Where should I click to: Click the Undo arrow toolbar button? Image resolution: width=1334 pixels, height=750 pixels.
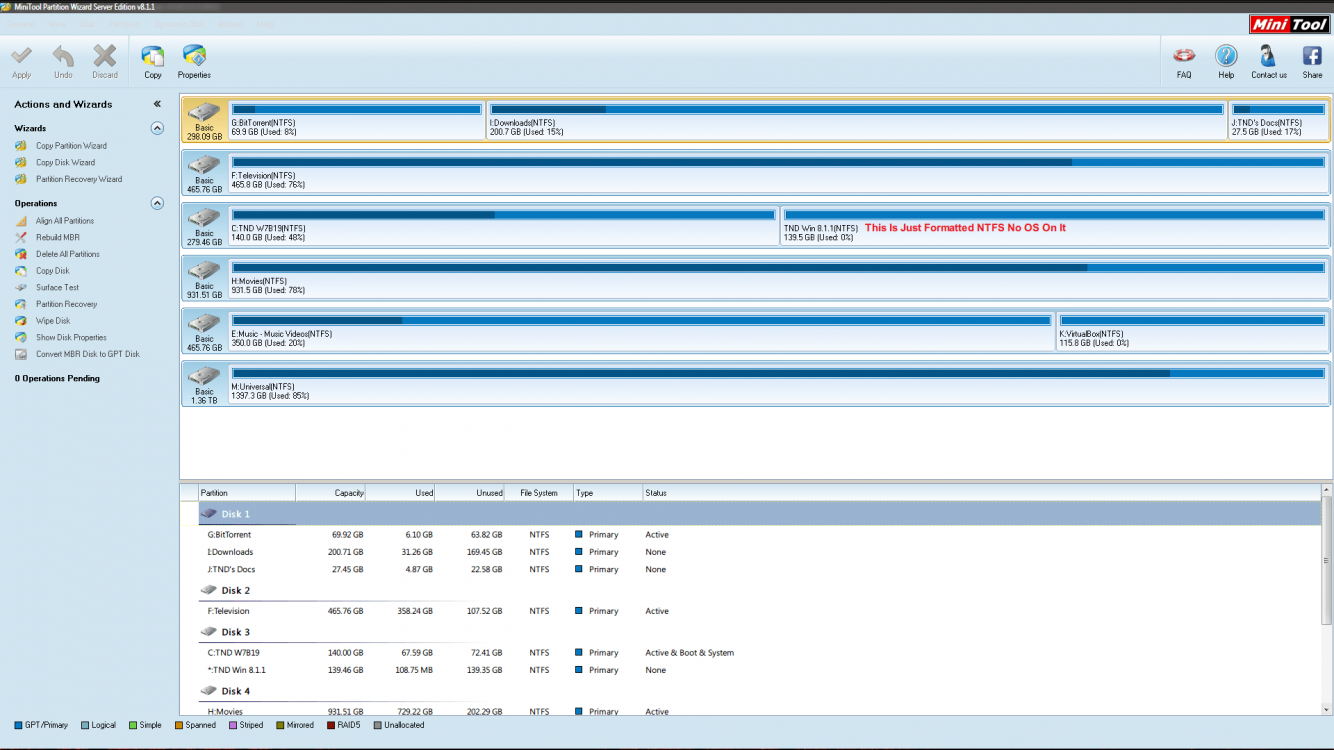point(63,61)
